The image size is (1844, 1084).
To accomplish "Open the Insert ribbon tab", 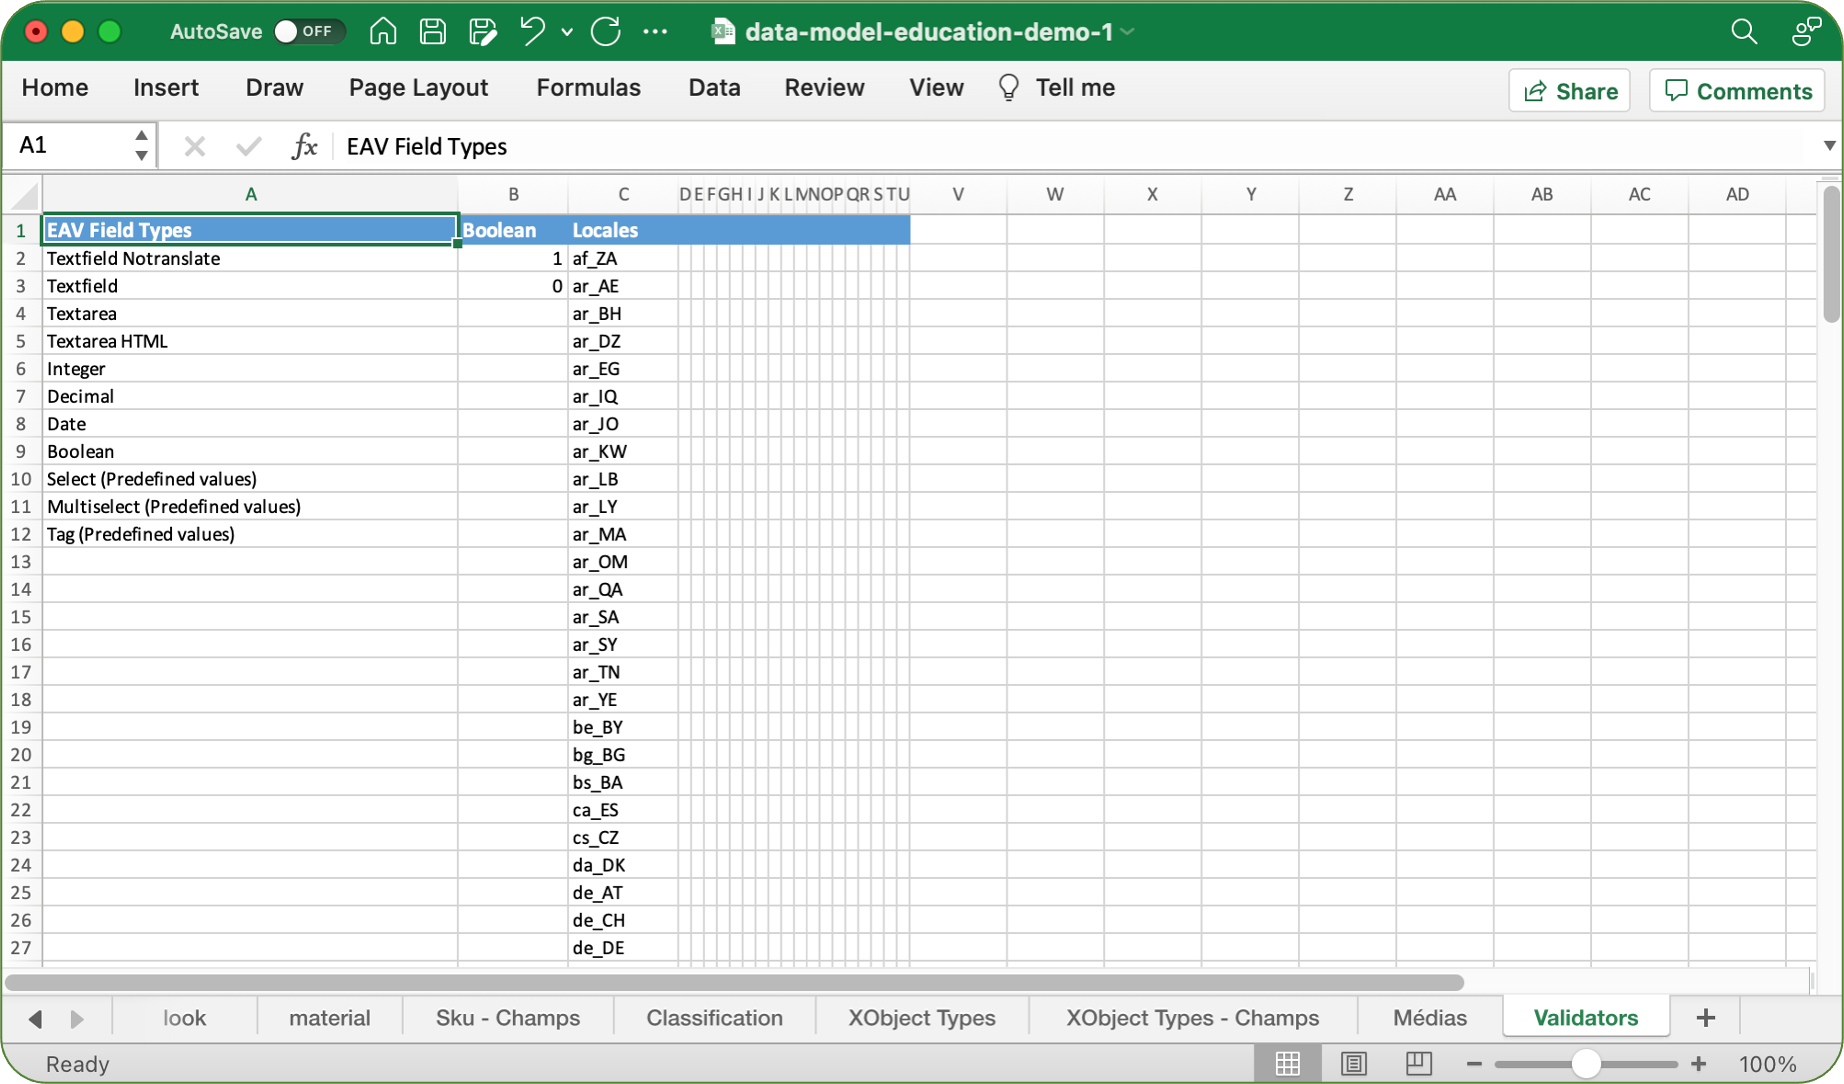I will [x=166, y=88].
